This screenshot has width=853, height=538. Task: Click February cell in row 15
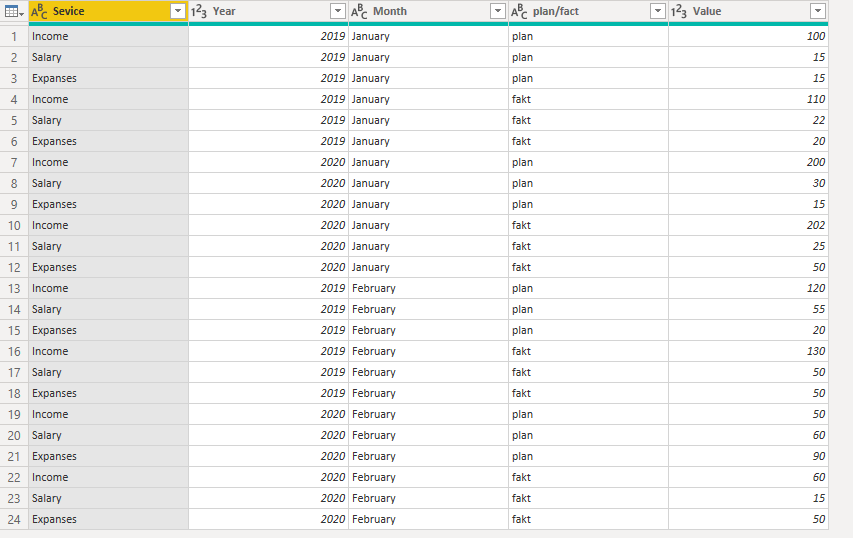[428, 331]
